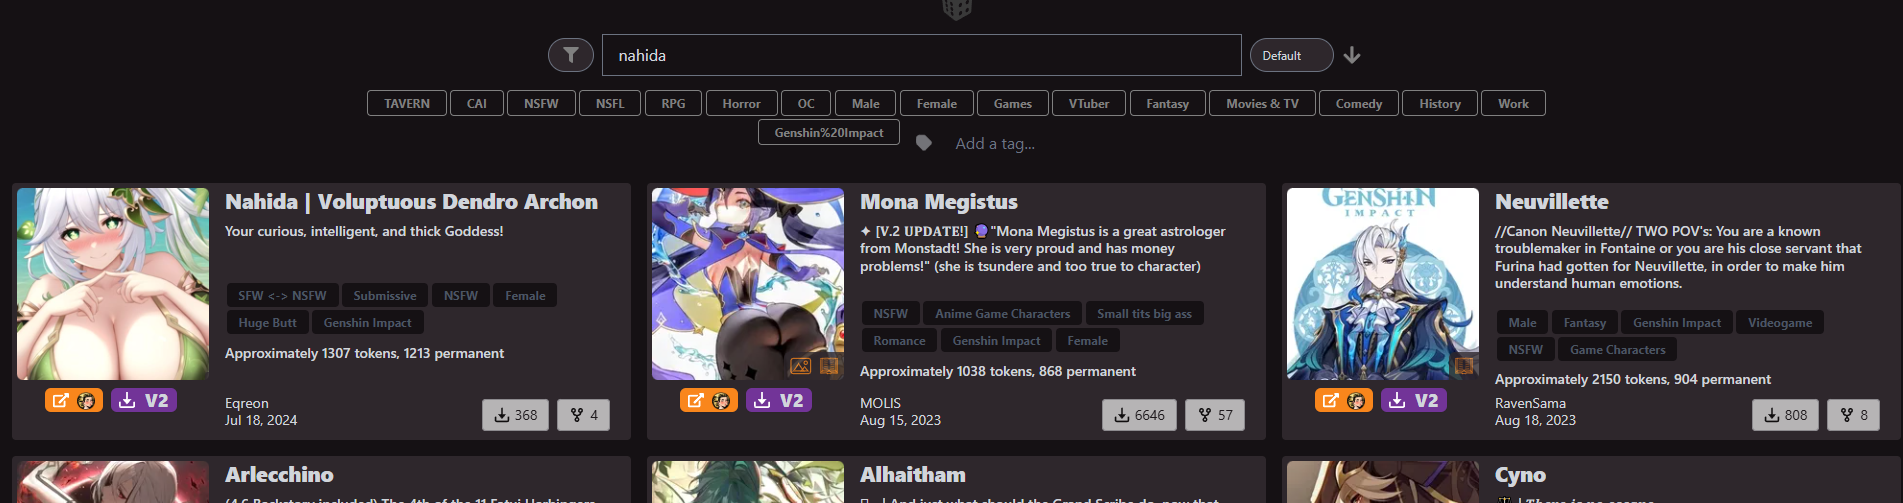Click the tag icon beside Add a tag

click(x=924, y=143)
